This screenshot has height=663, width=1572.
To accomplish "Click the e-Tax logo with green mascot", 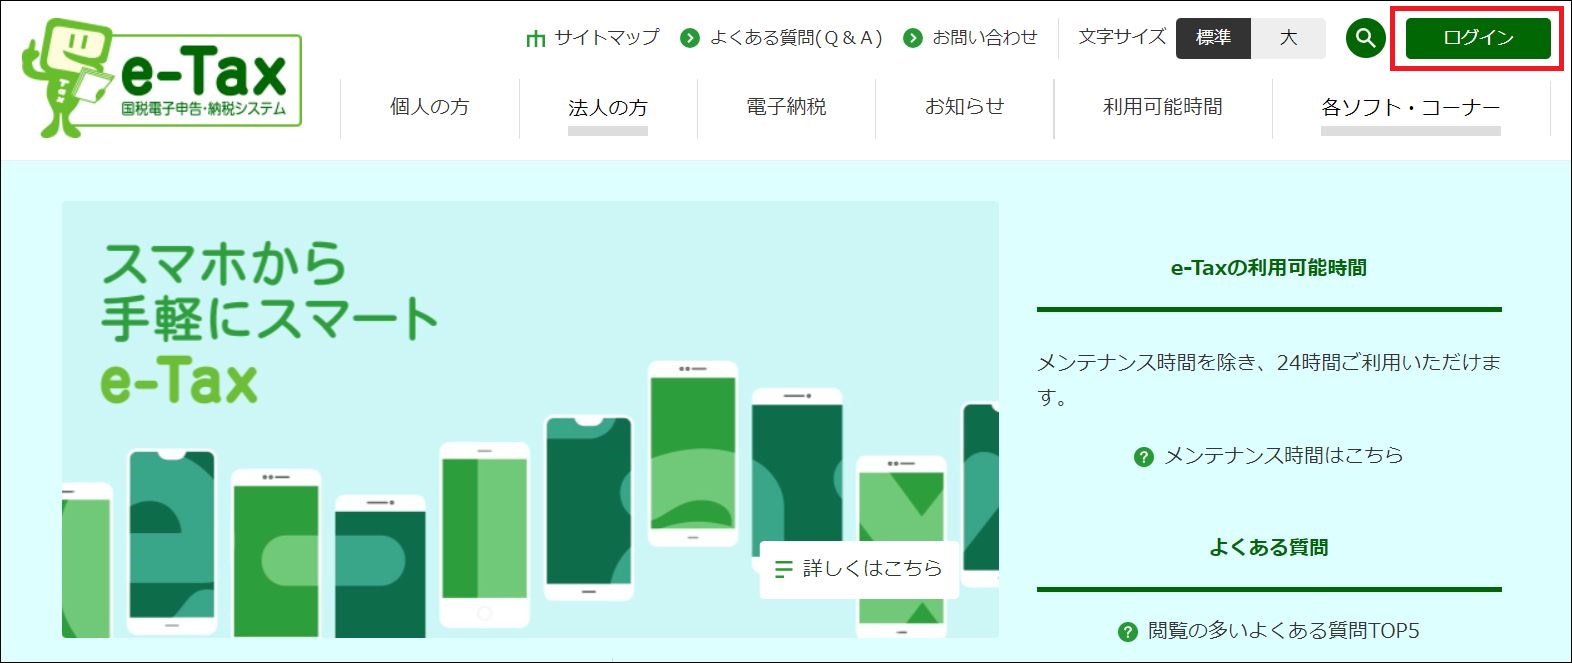I will [x=162, y=77].
